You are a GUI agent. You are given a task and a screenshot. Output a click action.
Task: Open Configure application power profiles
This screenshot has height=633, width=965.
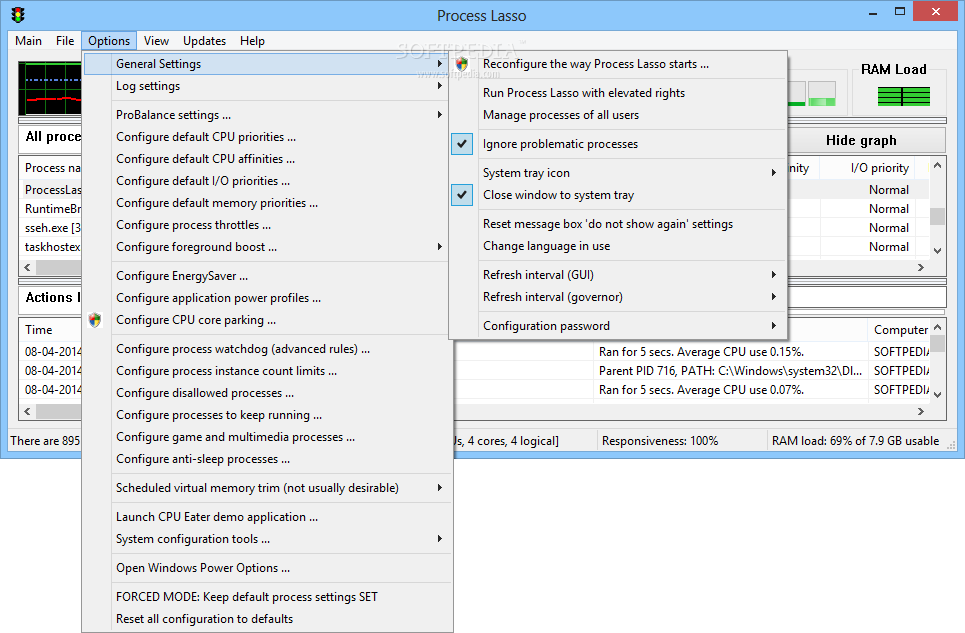pos(267,298)
